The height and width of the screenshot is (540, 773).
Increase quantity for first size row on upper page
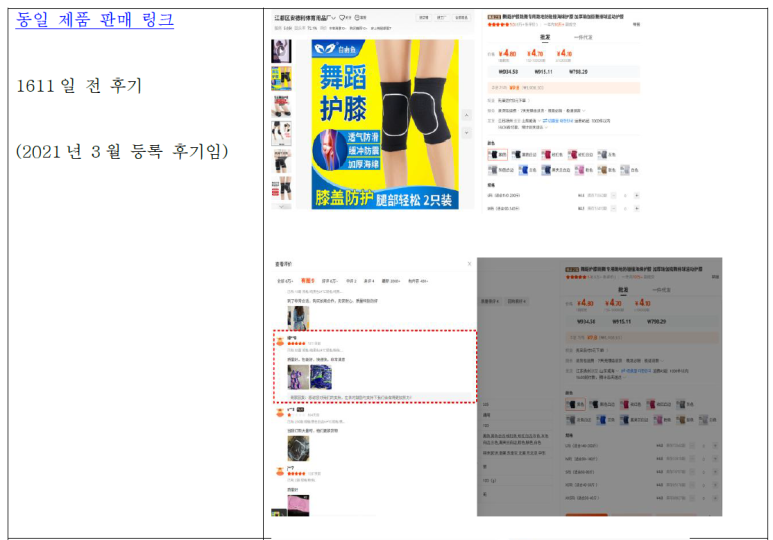click(636, 196)
